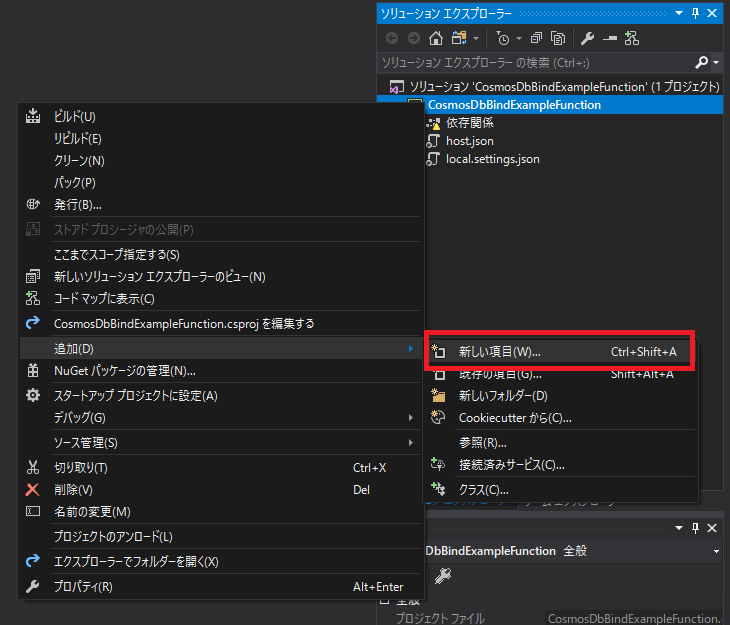
Task: Open the 追加(D) submenu
Action: (x=221, y=348)
